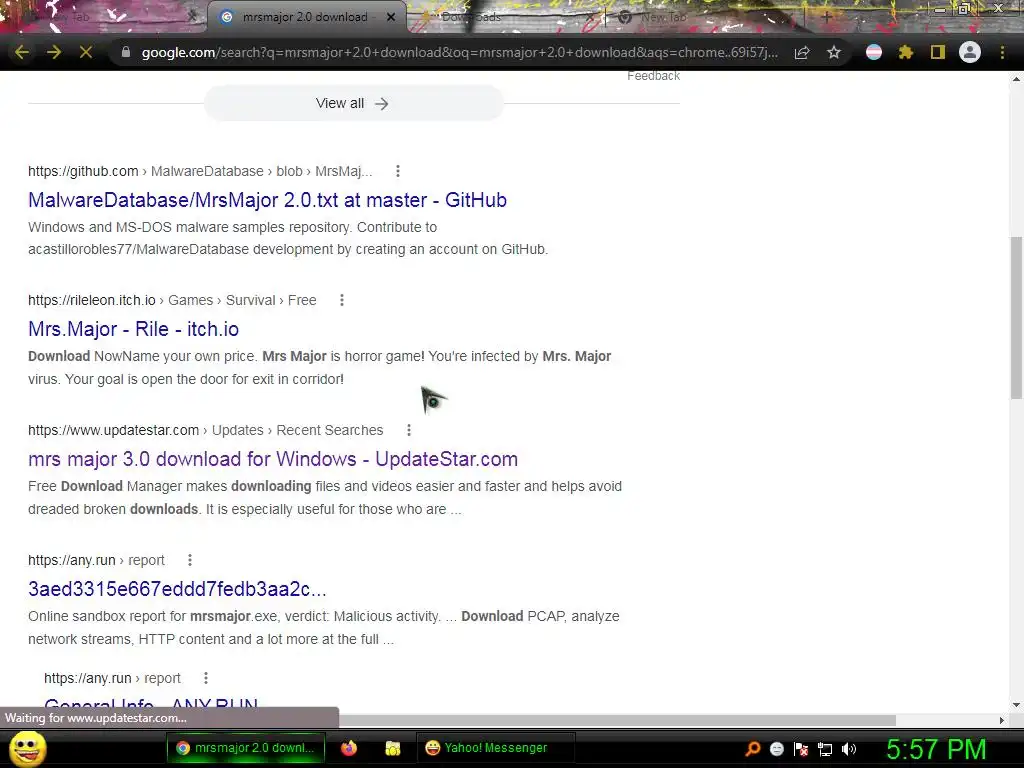The image size is (1024, 768).
Task: Open a new browser tab
Action: coord(826,17)
